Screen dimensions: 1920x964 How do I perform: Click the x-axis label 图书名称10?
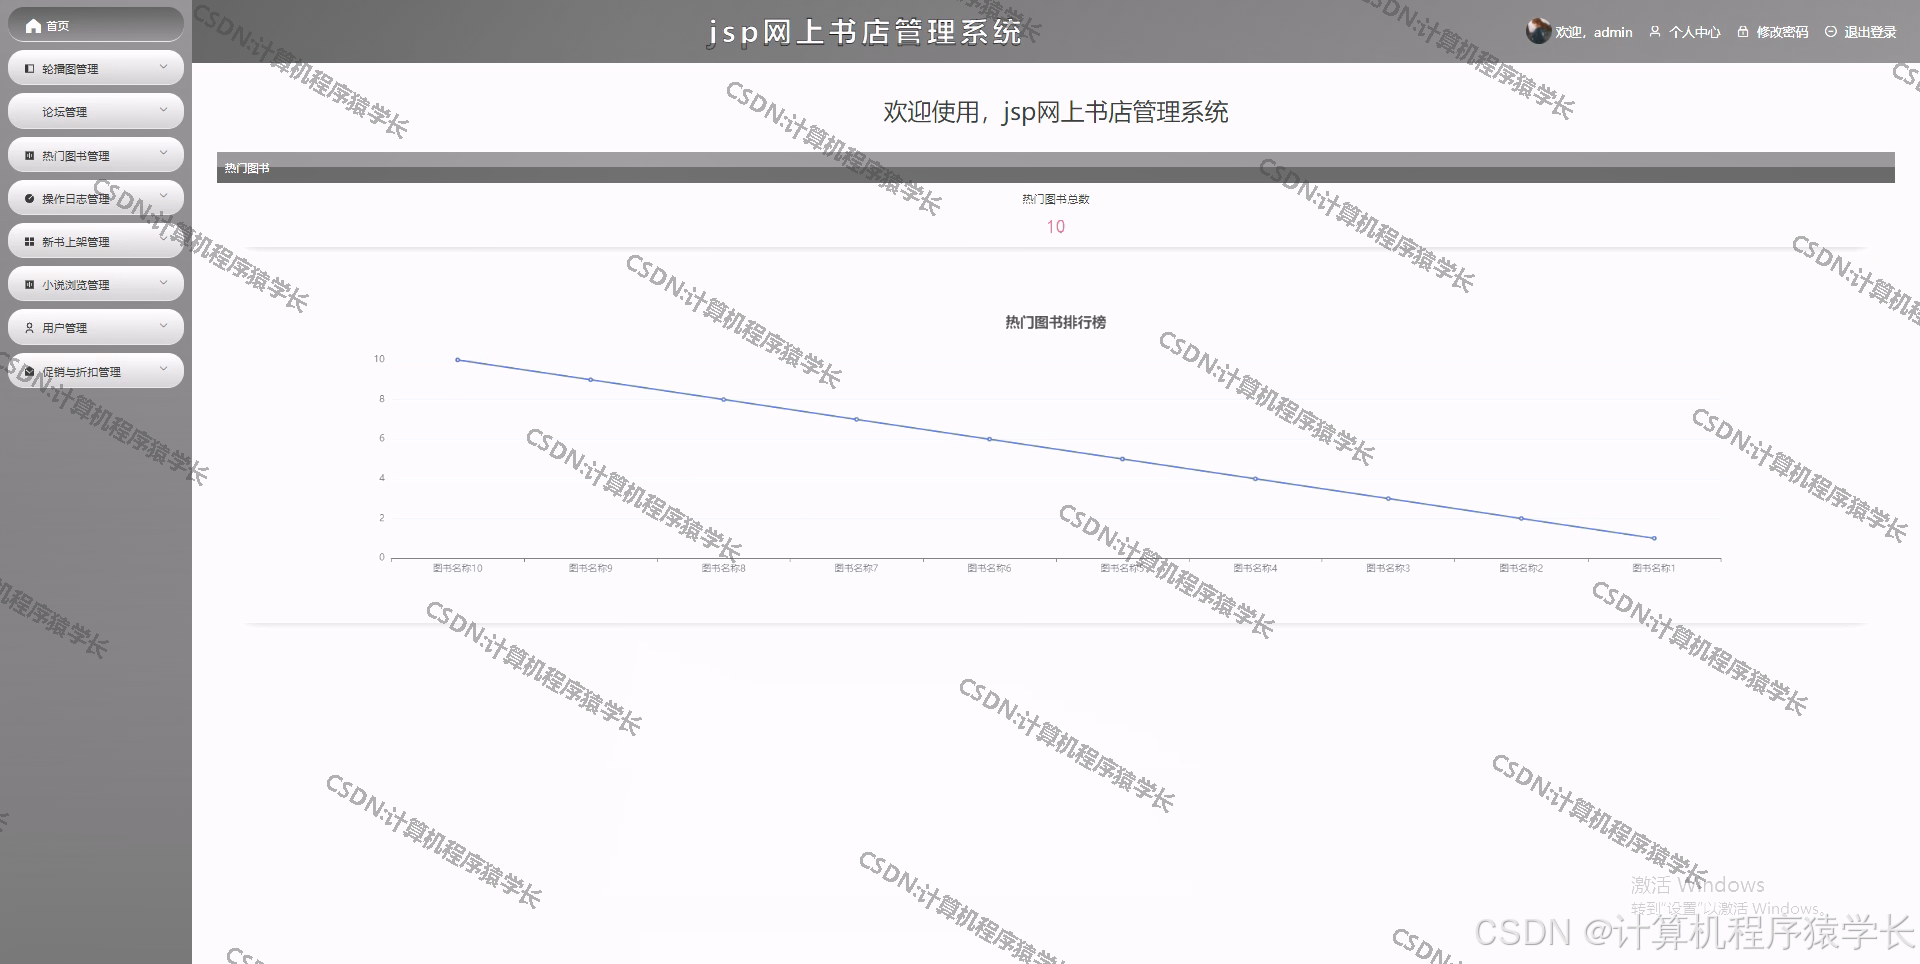tap(458, 568)
